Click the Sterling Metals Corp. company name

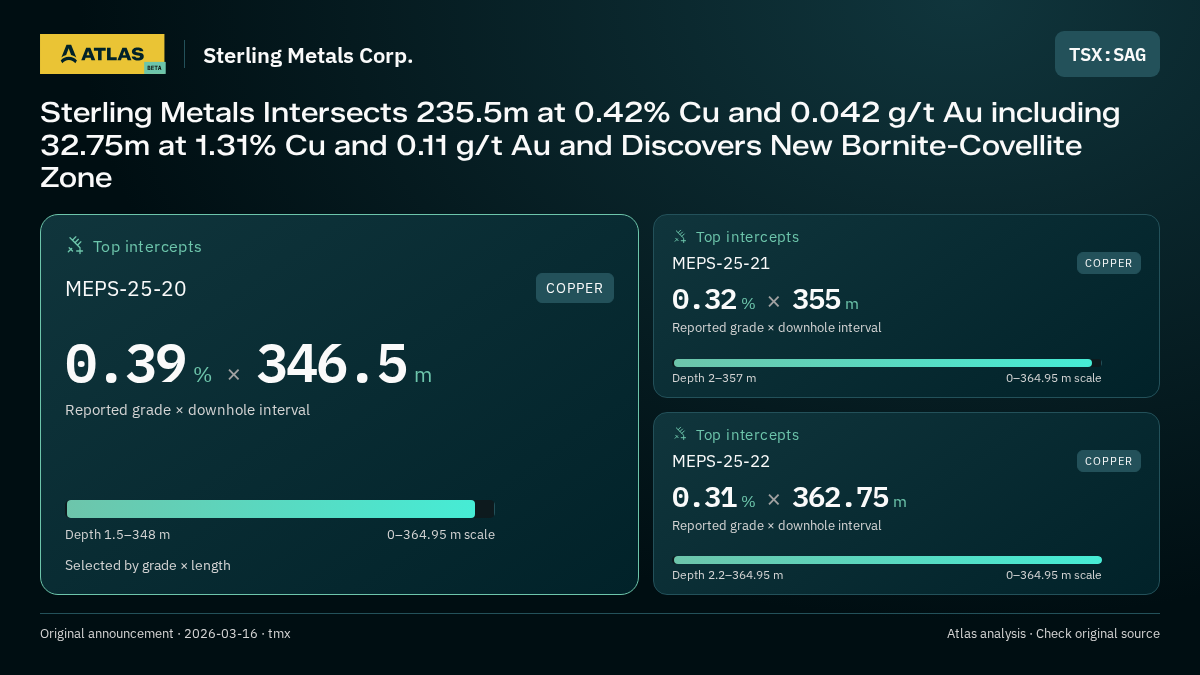tap(308, 56)
